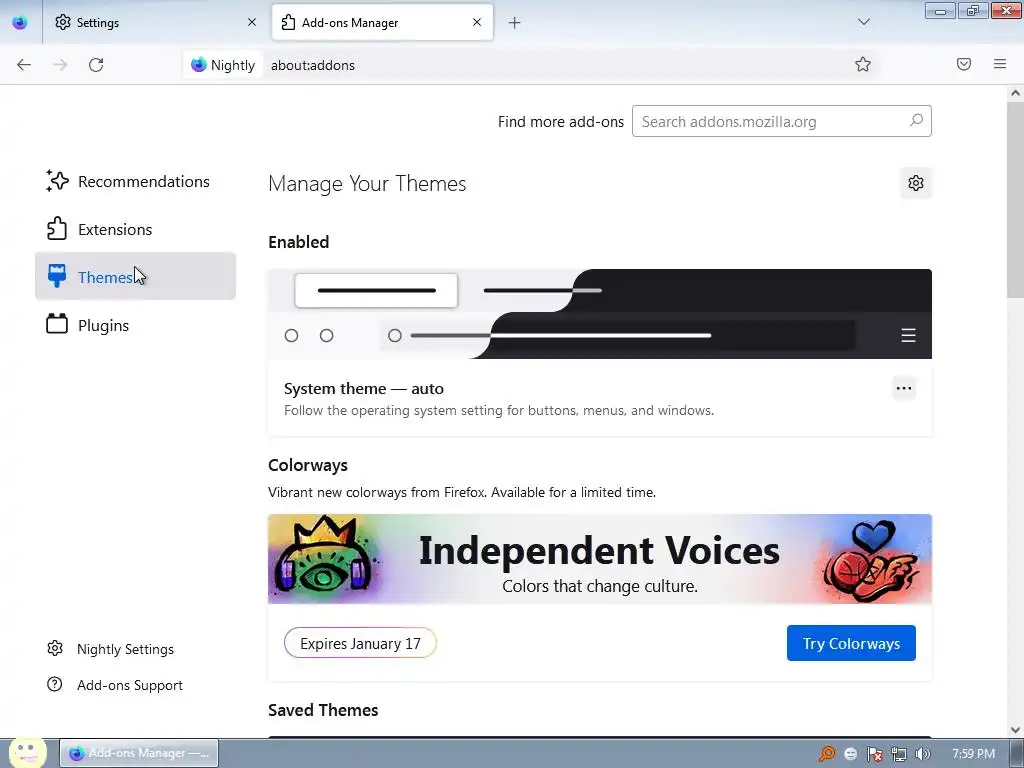Click the scroll down arrow
1024x768 pixels.
1015,730
